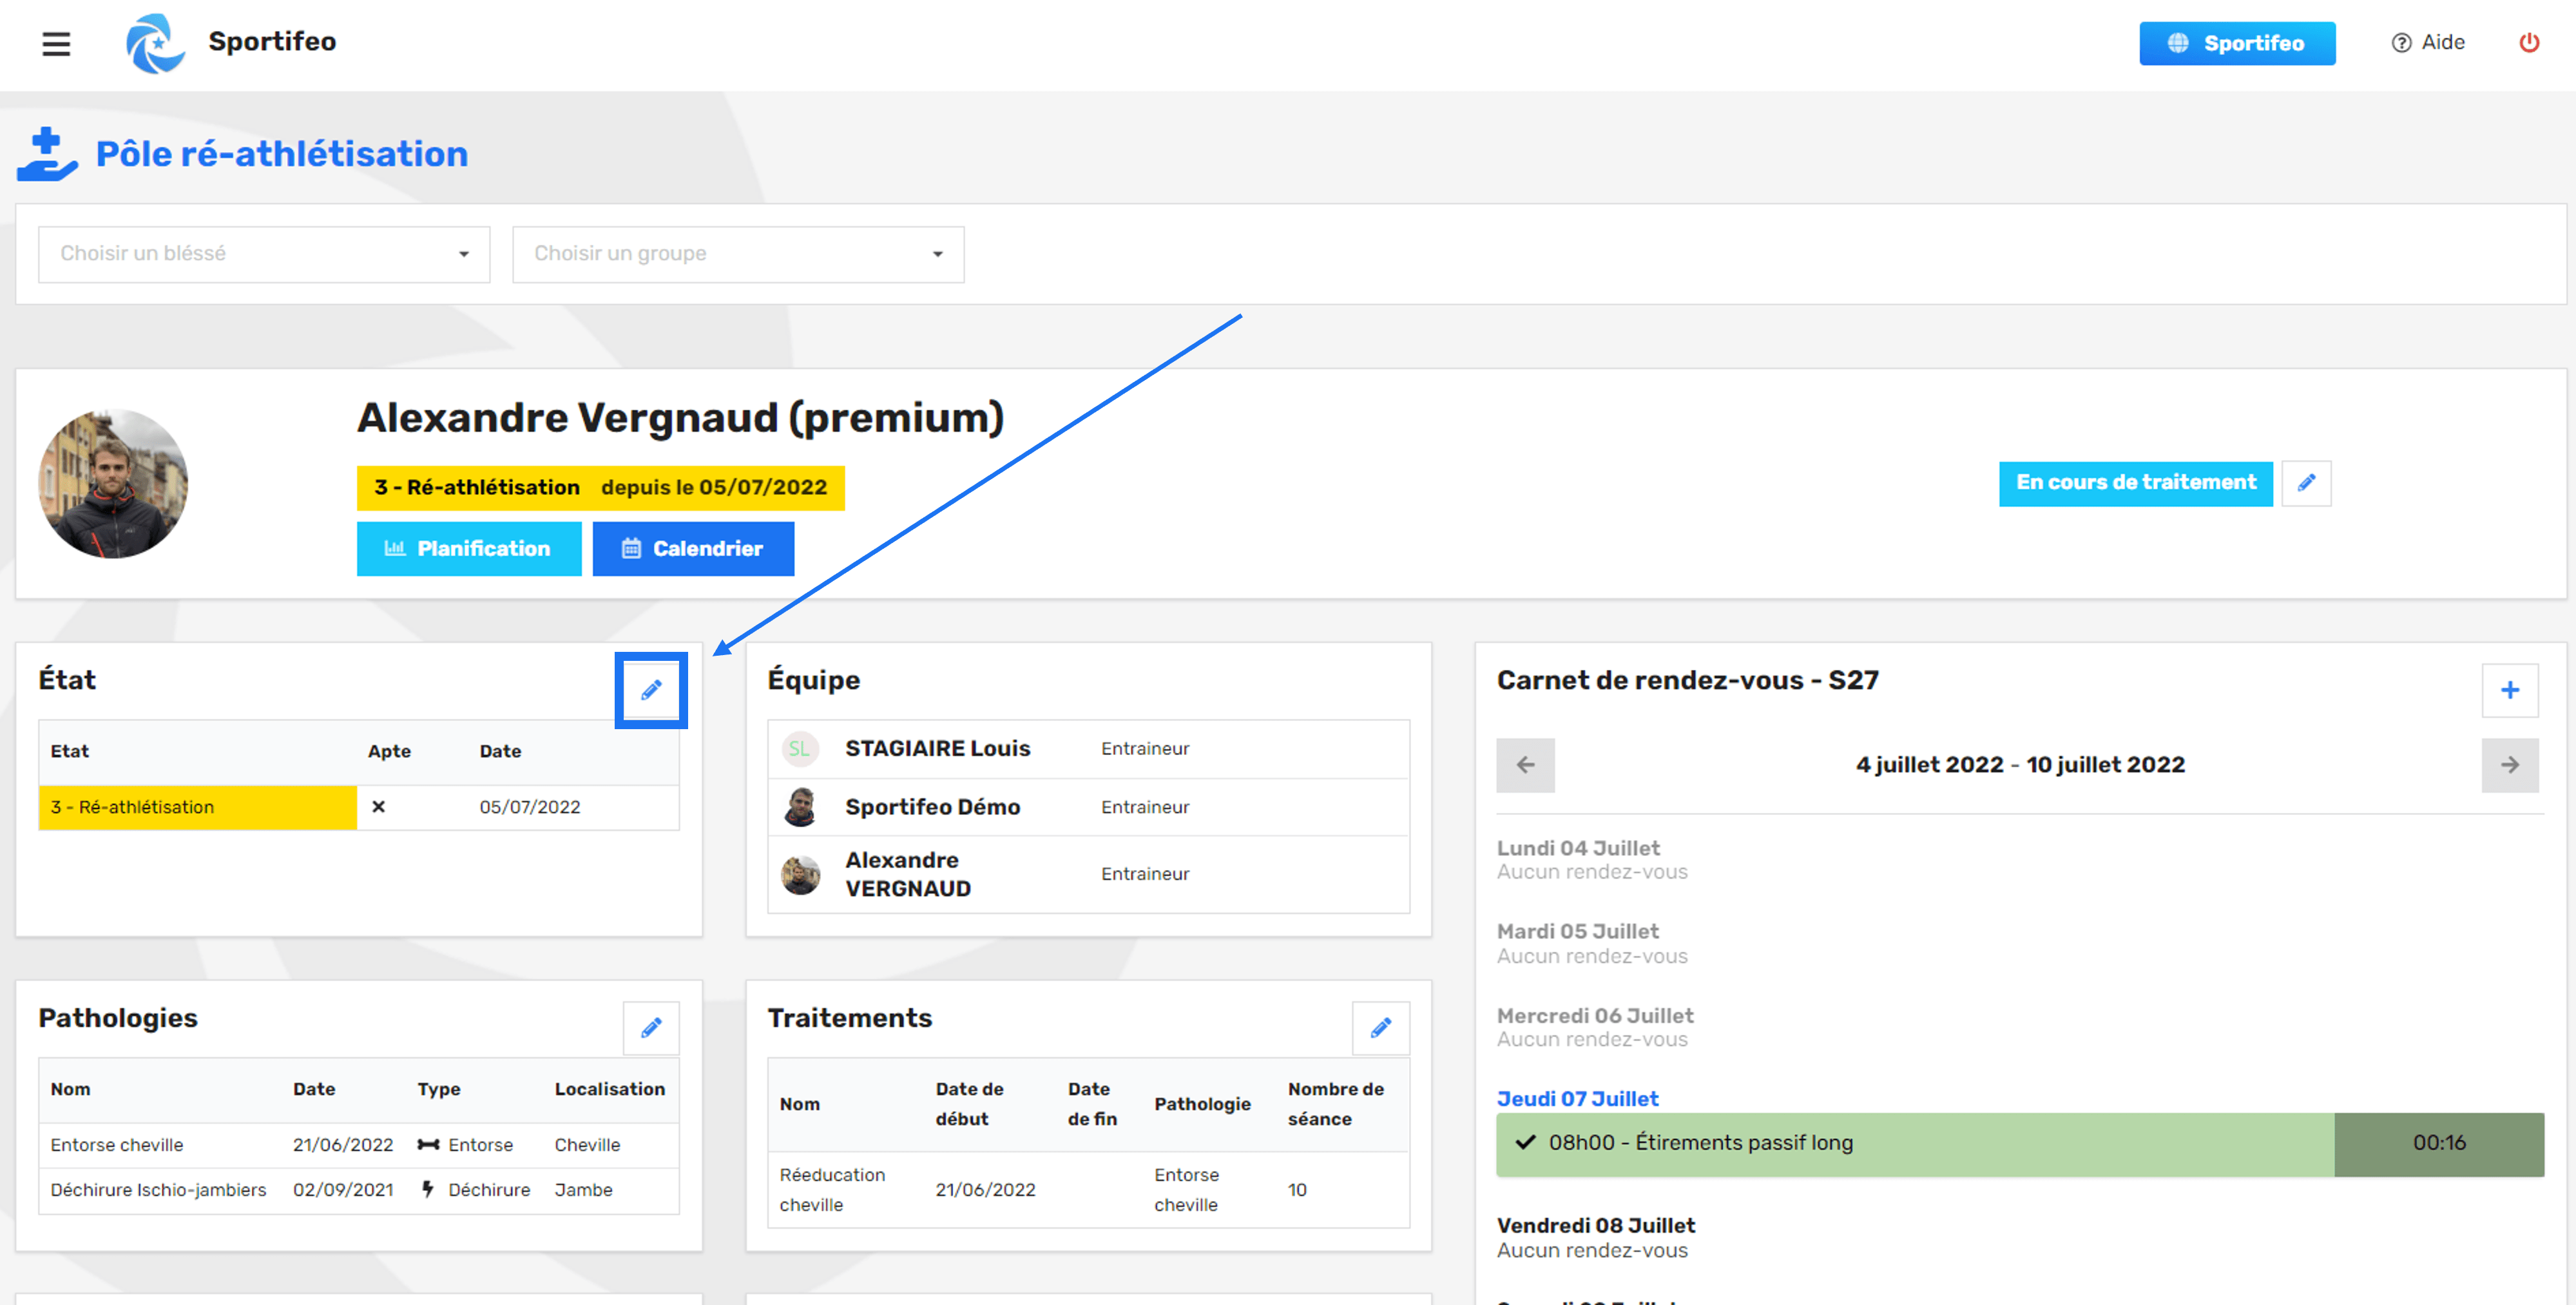Select the Entorse cheville pathology row
The height and width of the screenshot is (1305, 2576).
(x=358, y=1145)
